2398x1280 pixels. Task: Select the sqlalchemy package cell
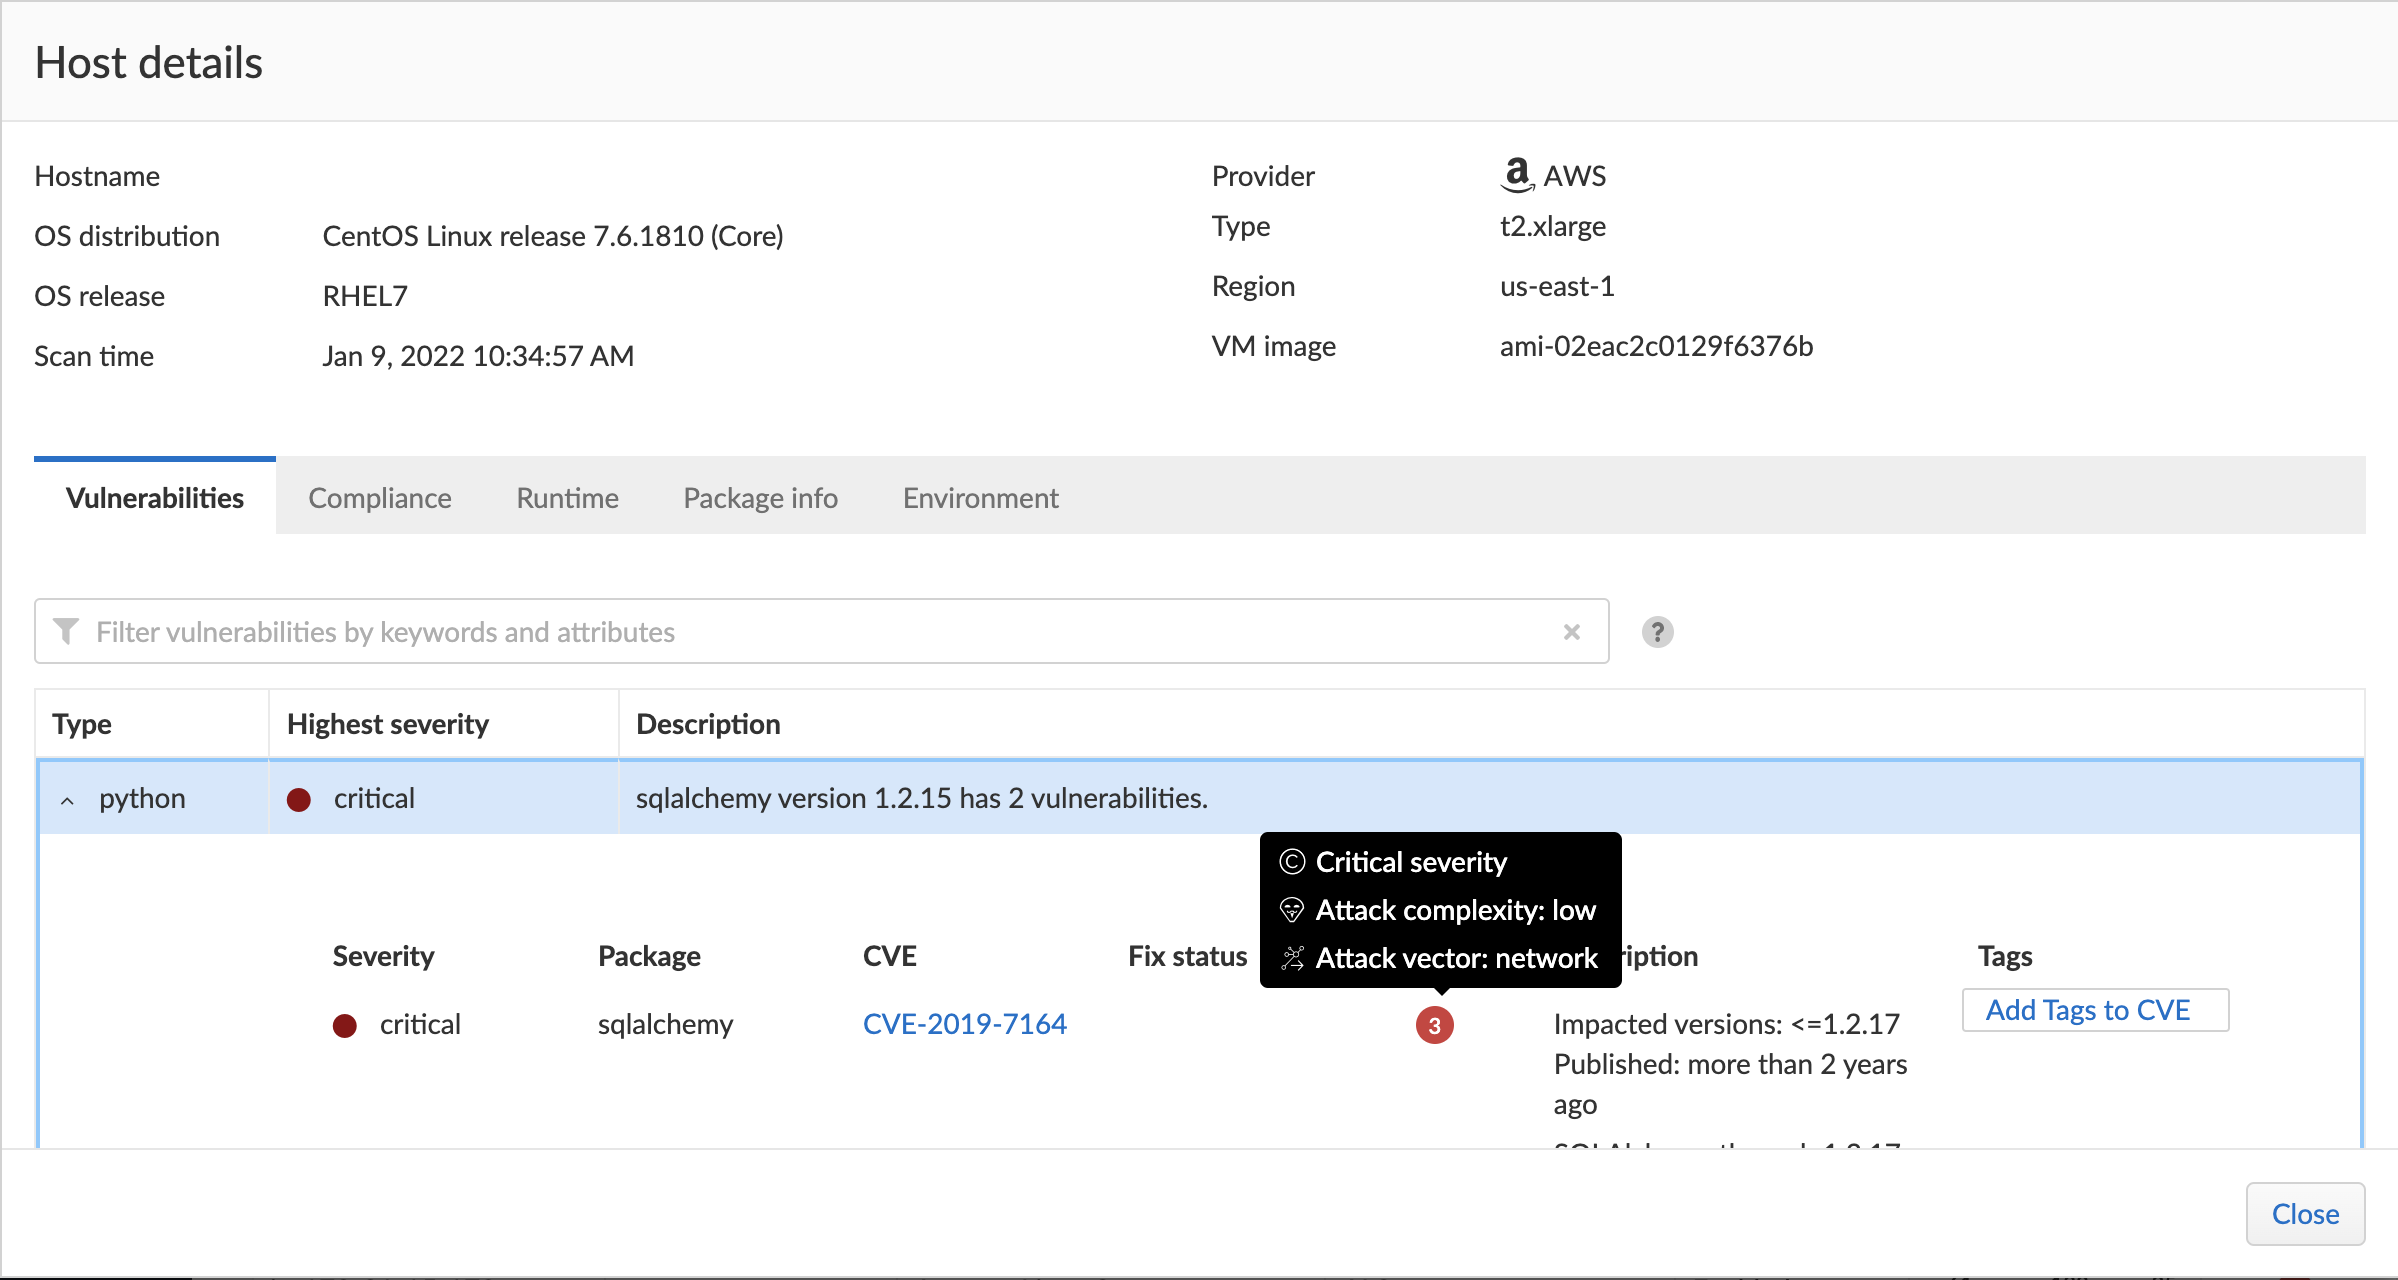[665, 1024]
